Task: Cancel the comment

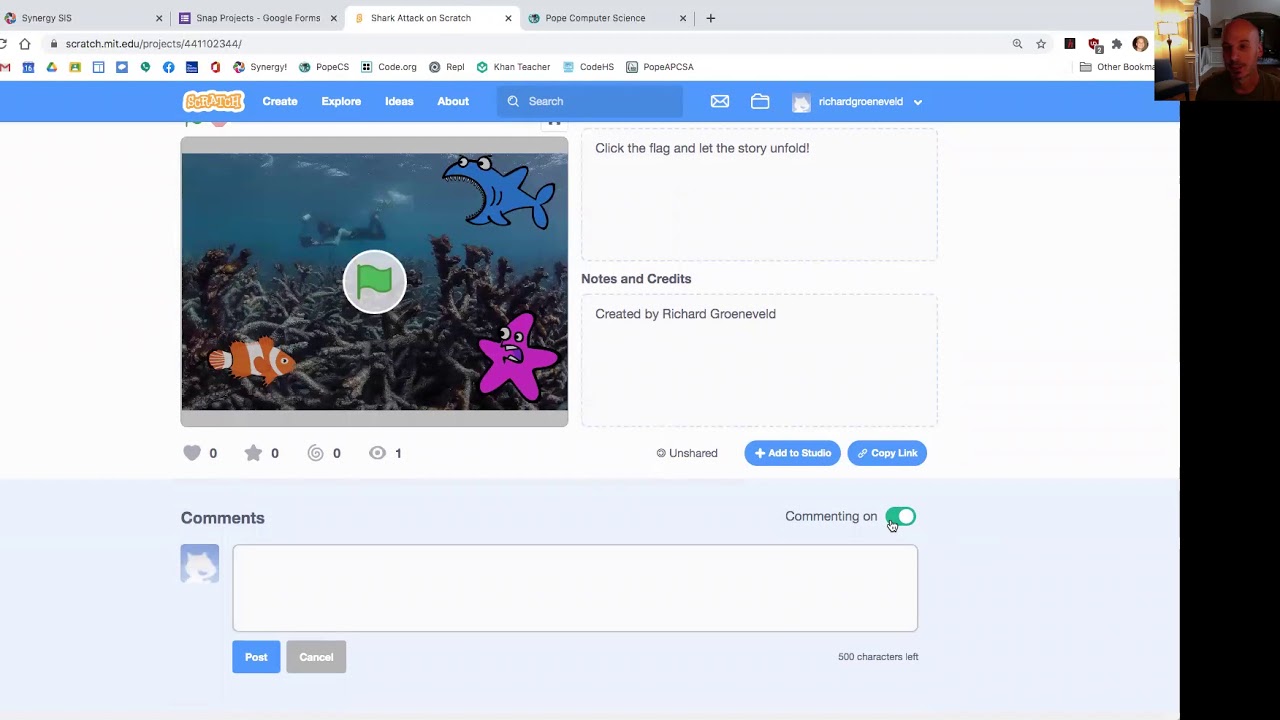Action: point(316,657)
